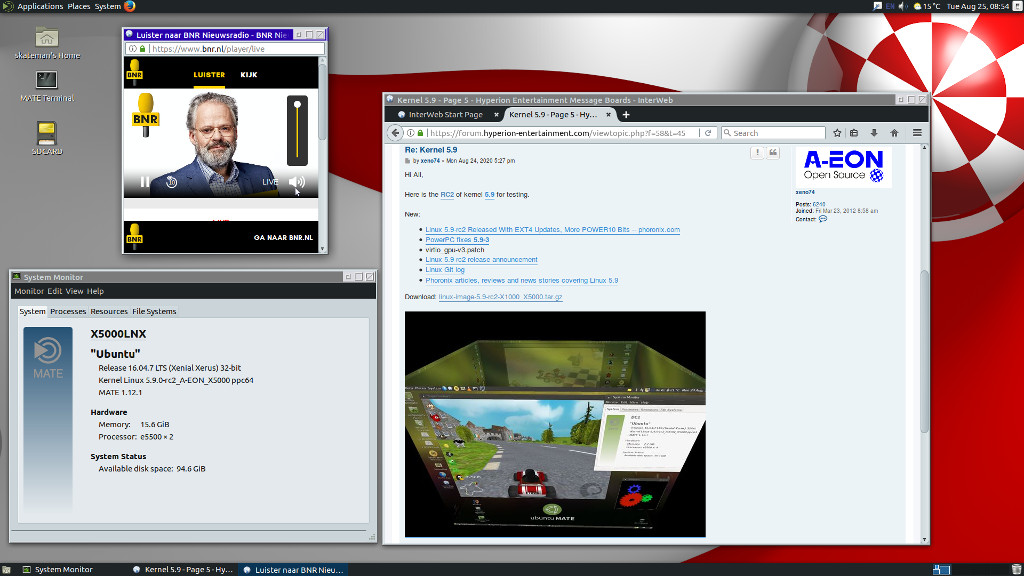Open the skateman's Home desktop folder icon
The width and height of the screenshot is (1024, 576).
[x=47, y=43]
